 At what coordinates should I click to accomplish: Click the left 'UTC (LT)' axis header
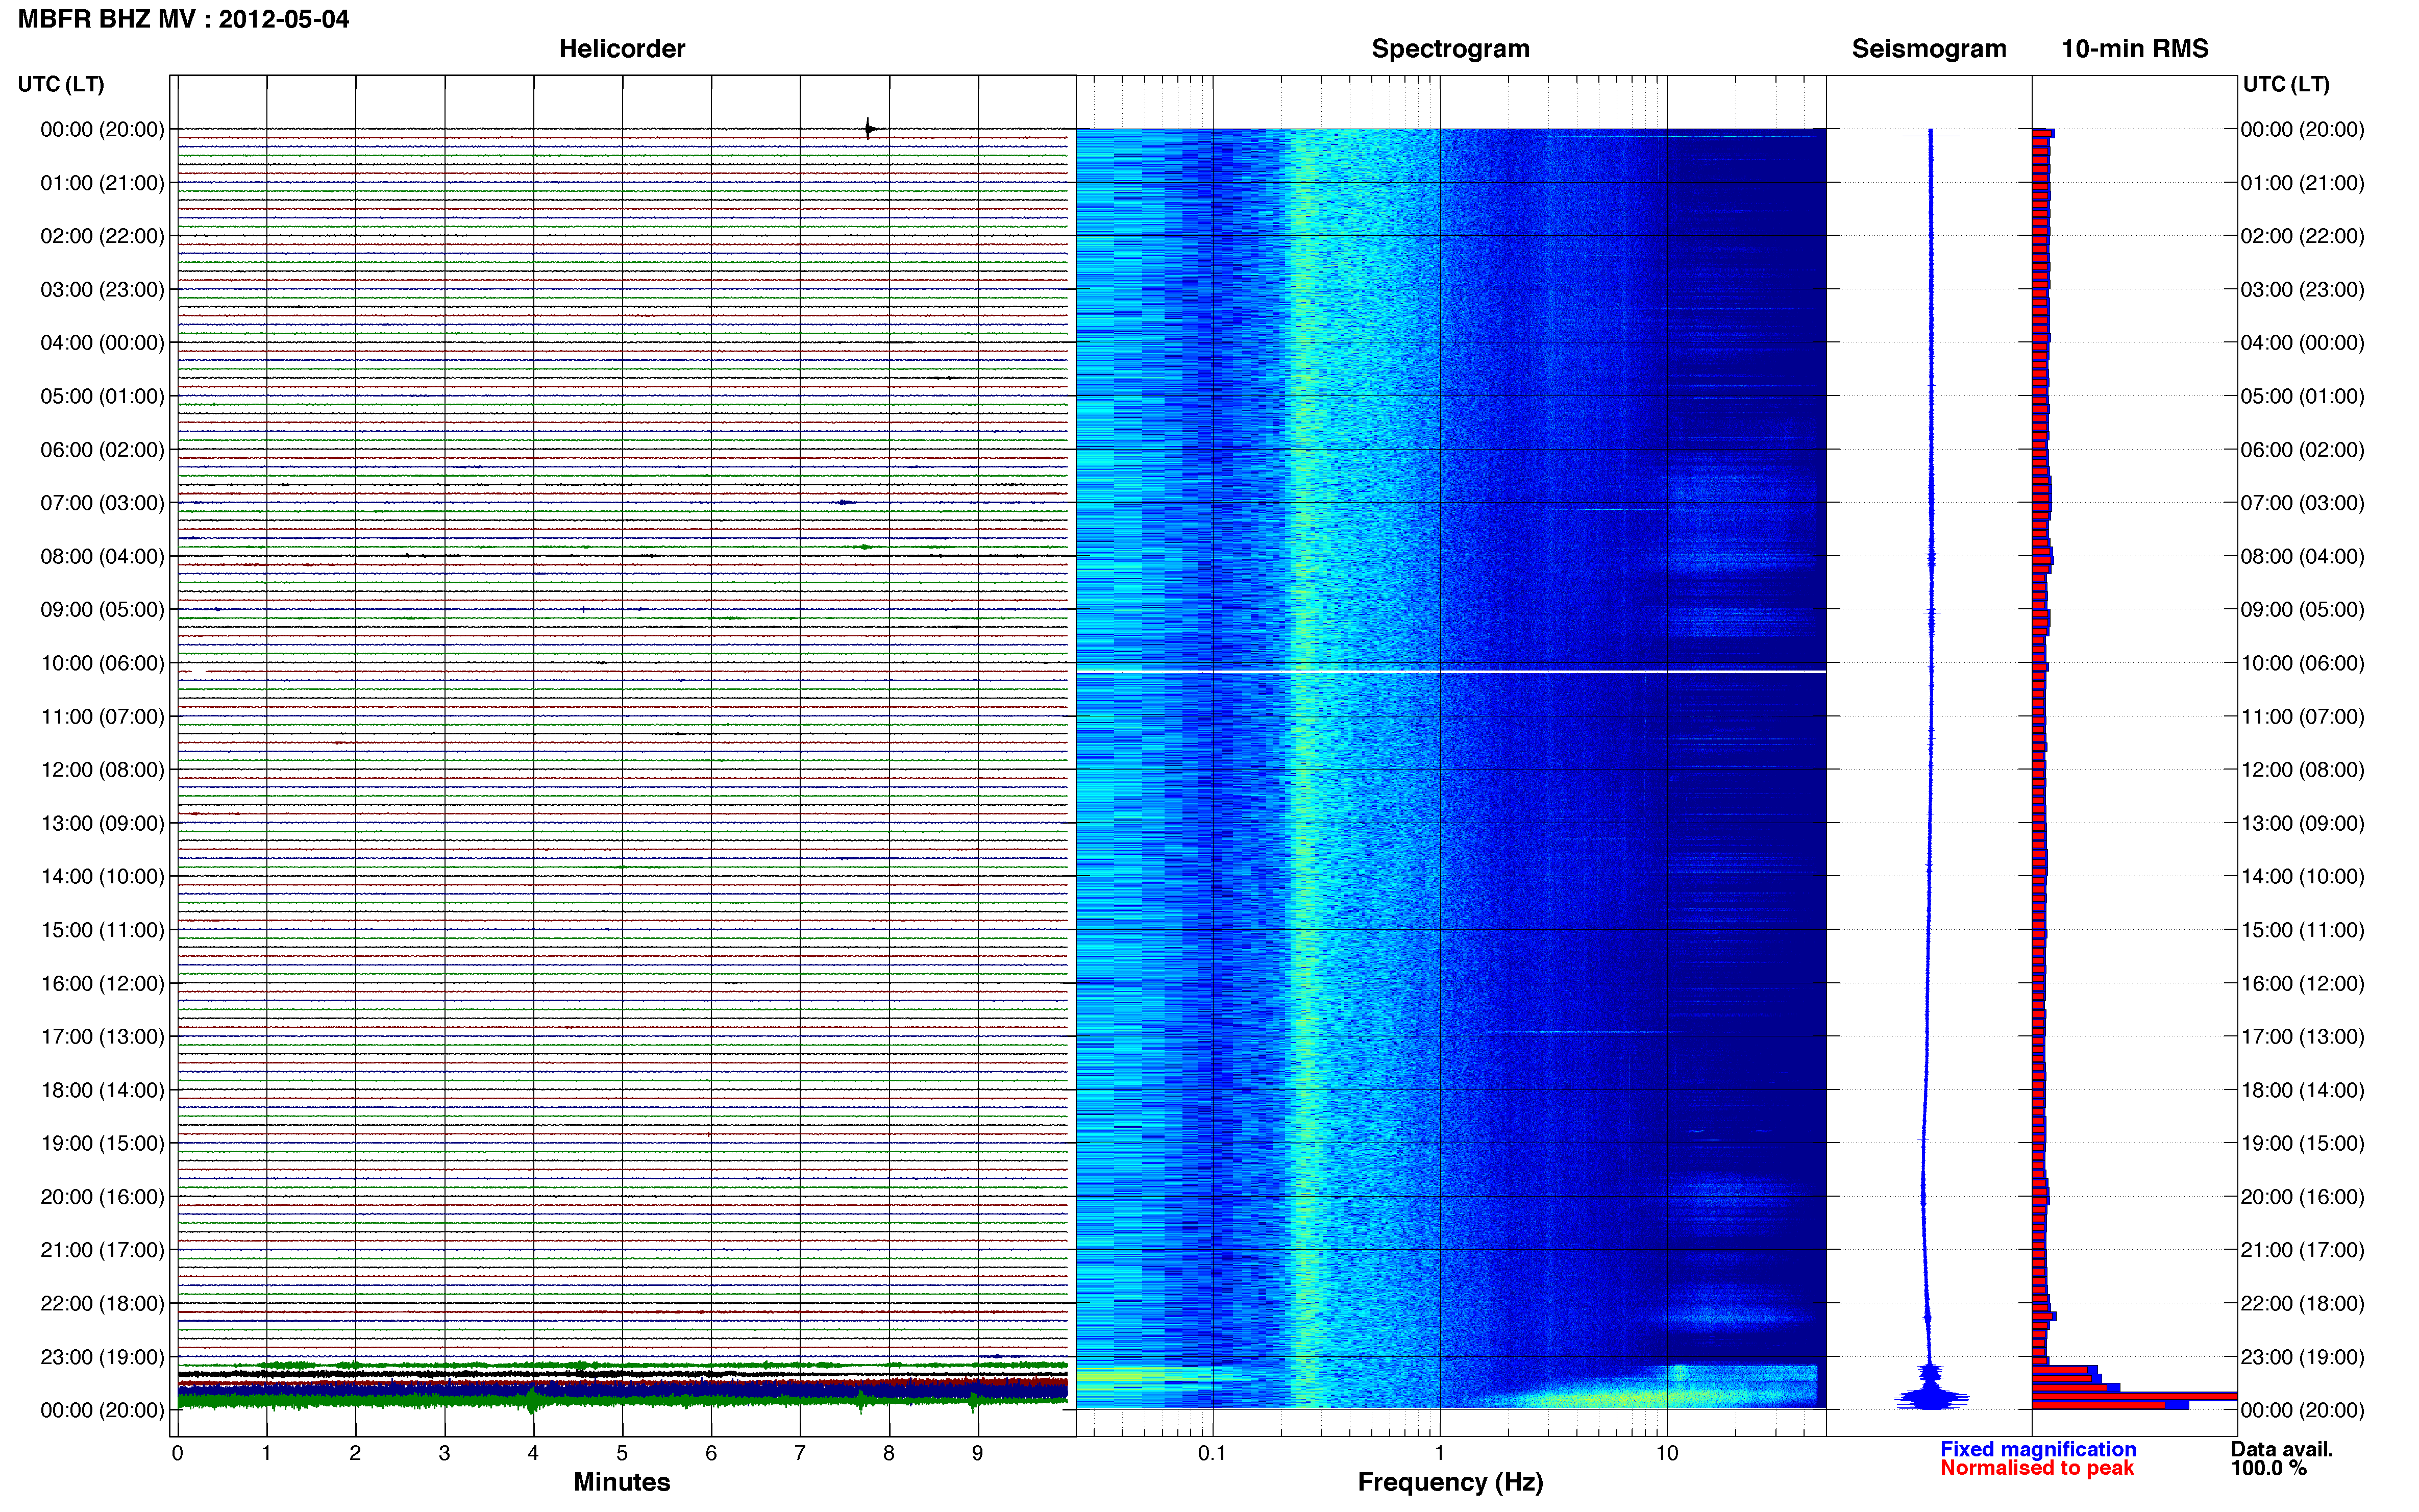pos(61,84)
